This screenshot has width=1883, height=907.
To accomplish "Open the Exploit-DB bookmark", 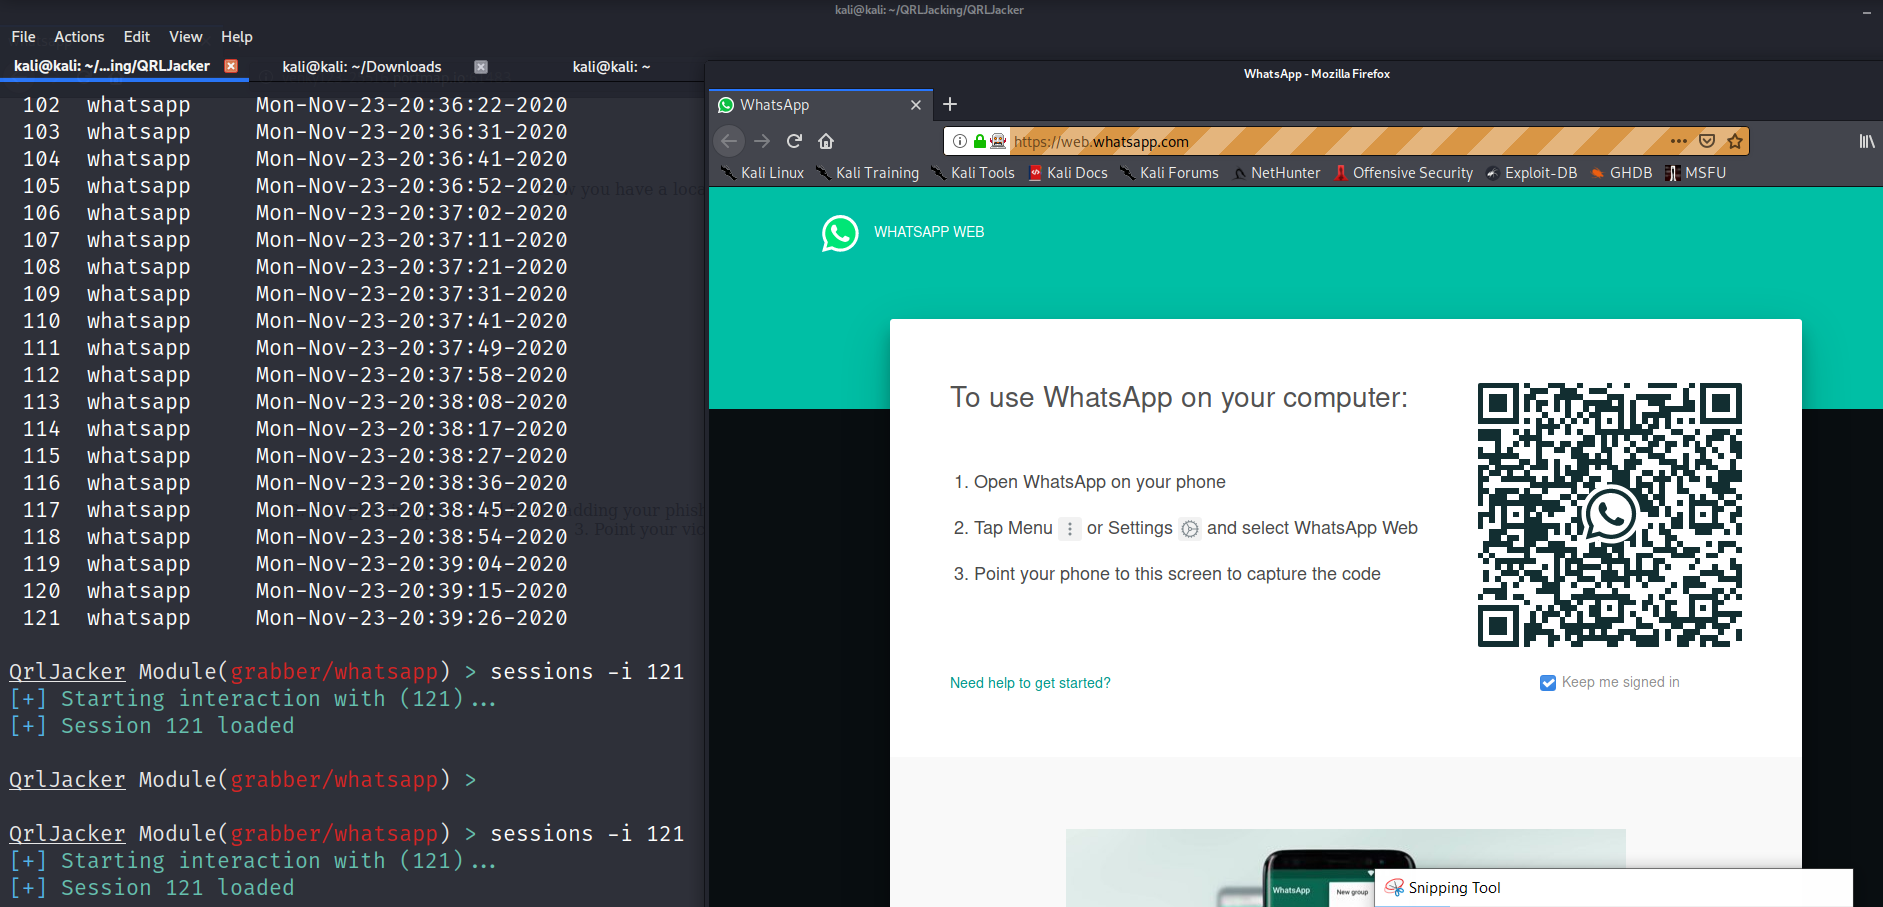I will [1540, 172].
